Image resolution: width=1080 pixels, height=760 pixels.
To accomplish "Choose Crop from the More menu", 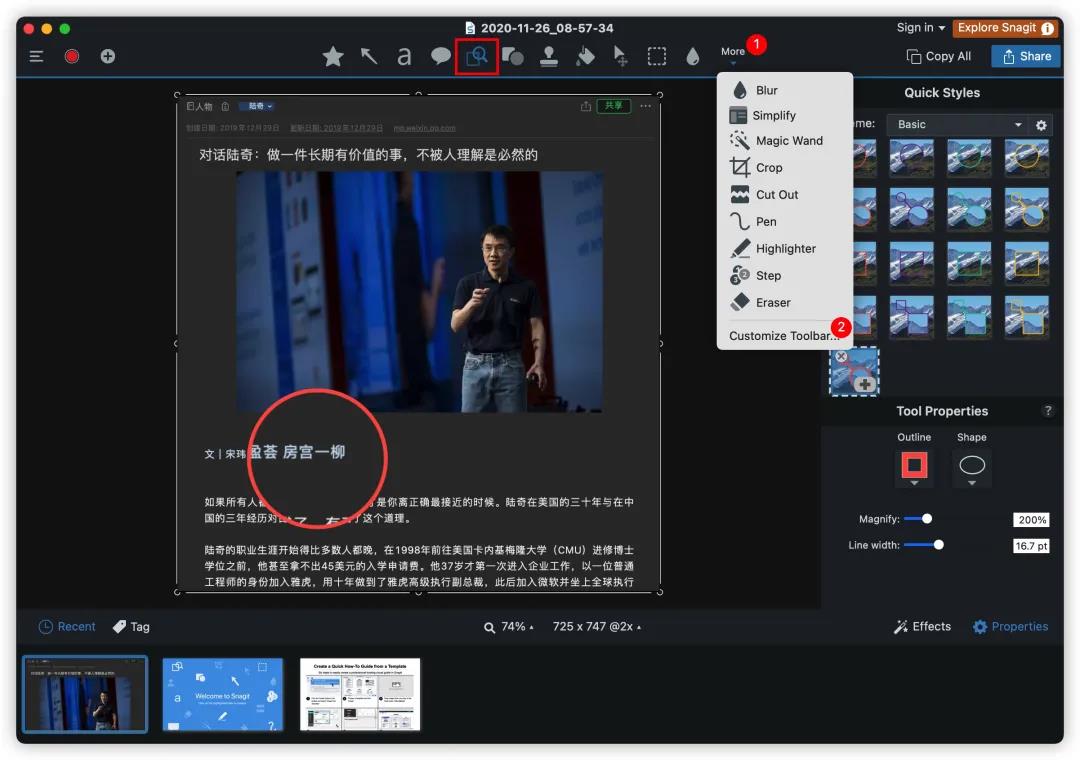I will pos(770,167).
